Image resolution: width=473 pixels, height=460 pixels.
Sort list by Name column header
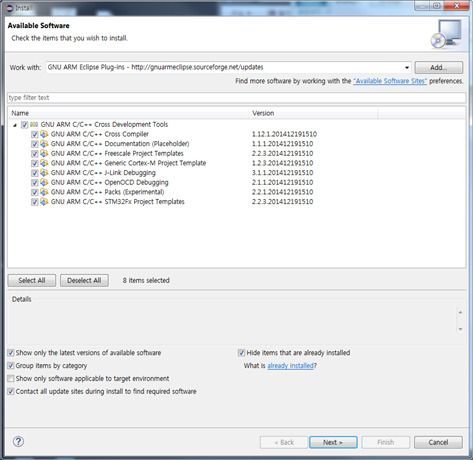click(x=128, y=113)
